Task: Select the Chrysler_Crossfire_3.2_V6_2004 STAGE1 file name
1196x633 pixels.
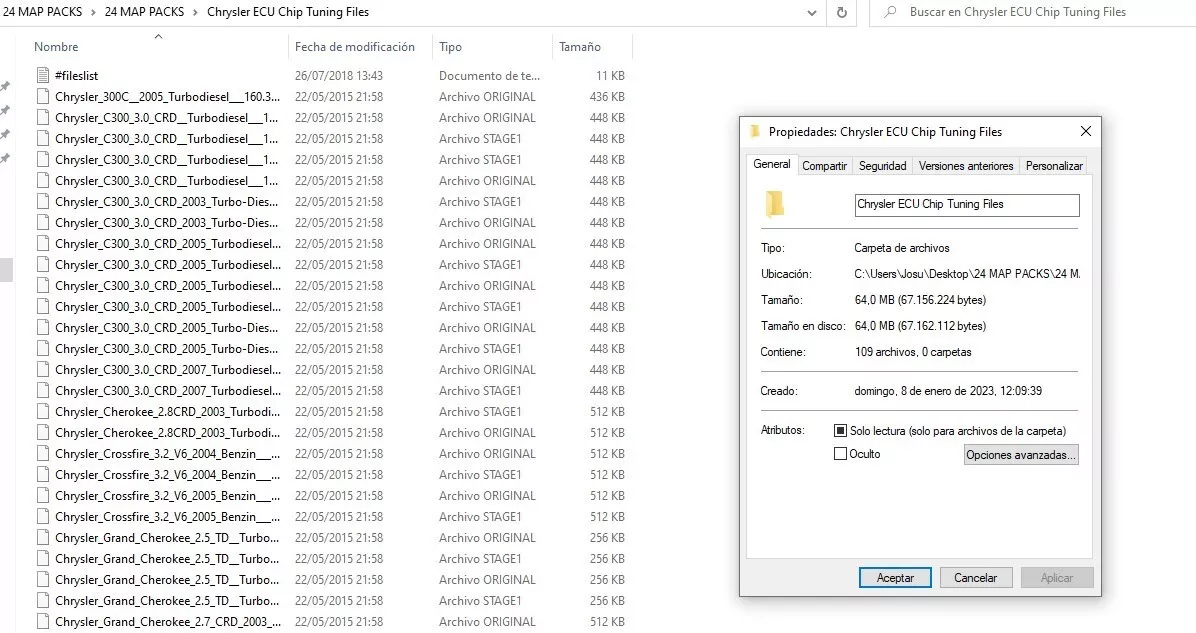Action: (x=168, y=474)
